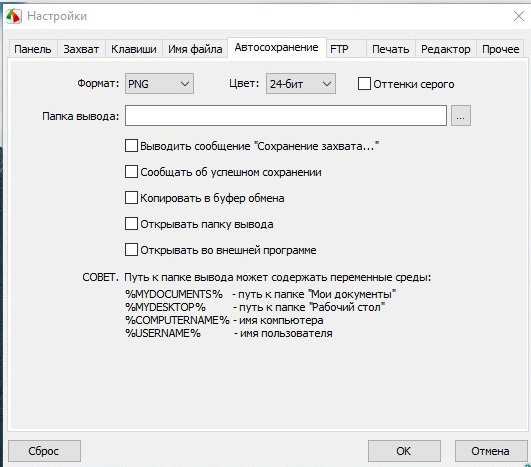531x467 pixels.
Task: Switch to the FTP tab
Action: [x=339, y=49]
